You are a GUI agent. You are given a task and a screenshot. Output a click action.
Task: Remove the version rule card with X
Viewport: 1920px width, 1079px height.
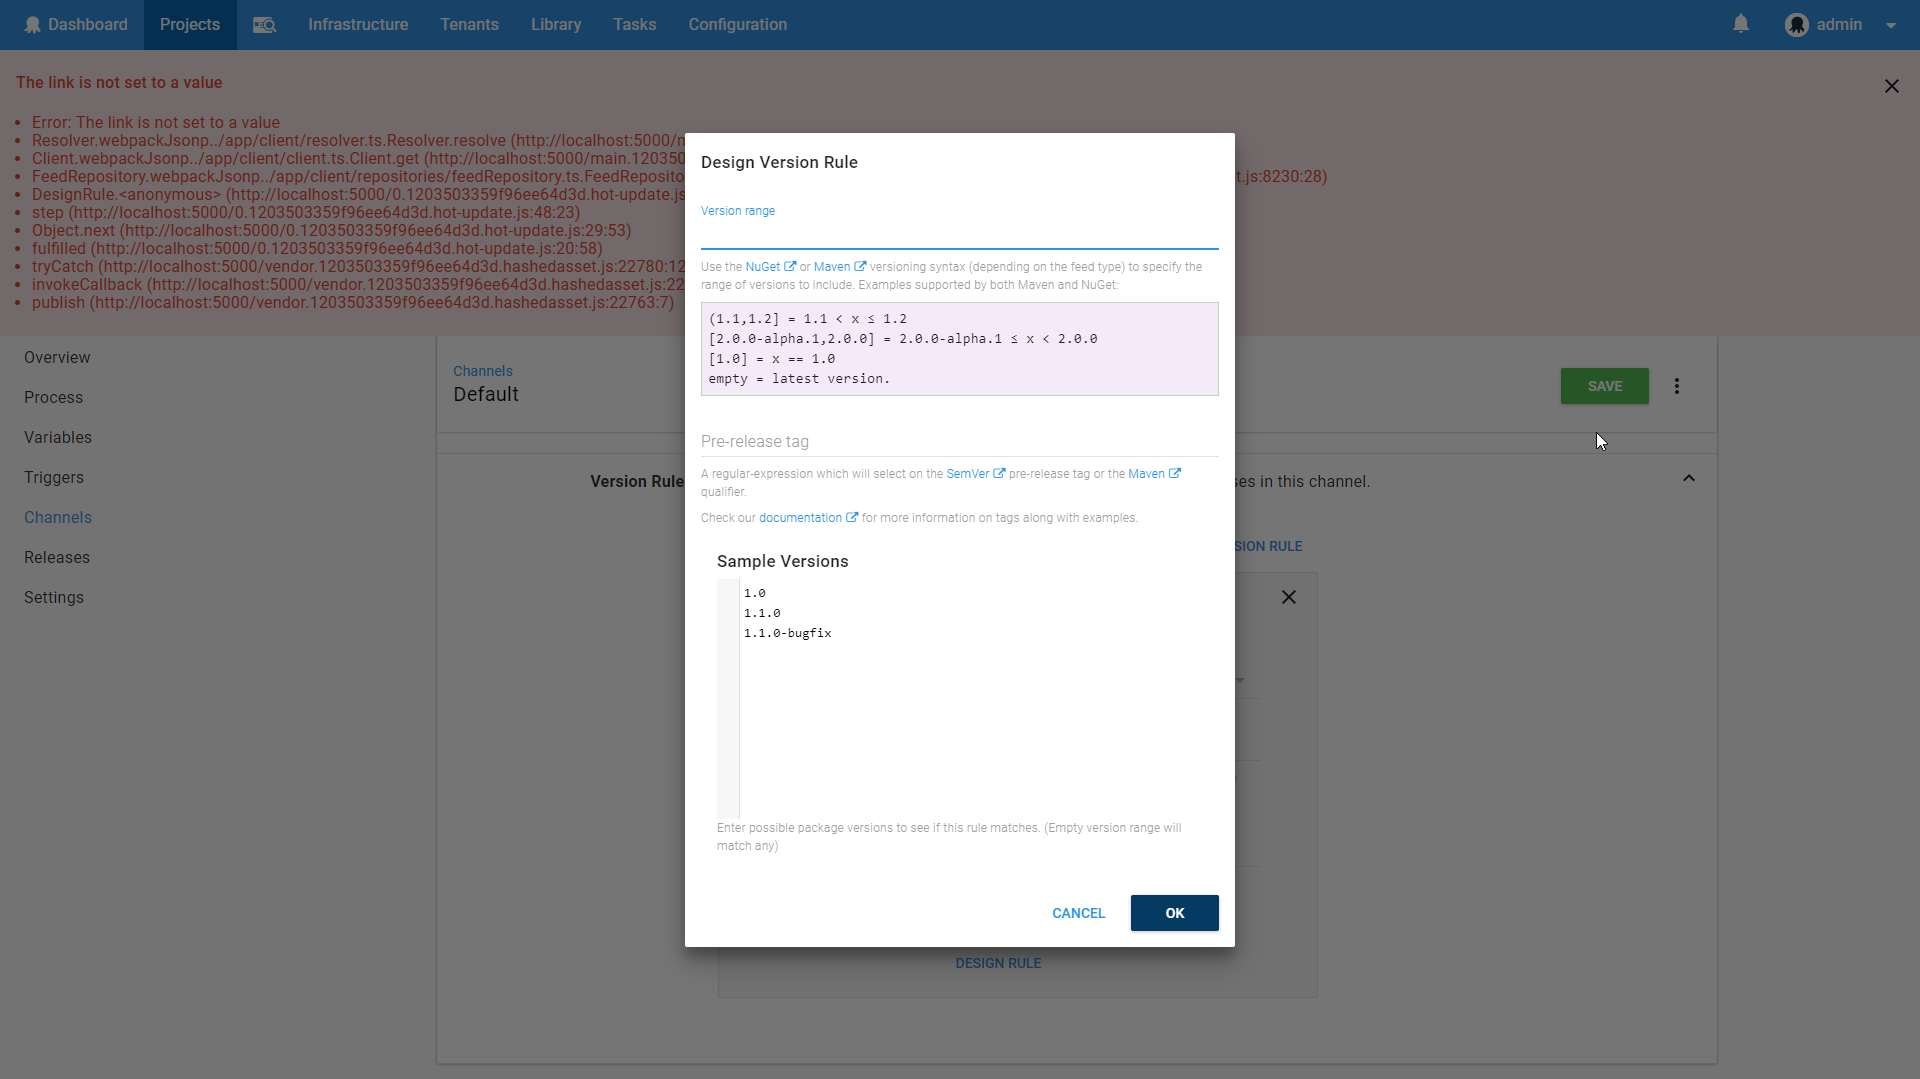coord(1289,597)
